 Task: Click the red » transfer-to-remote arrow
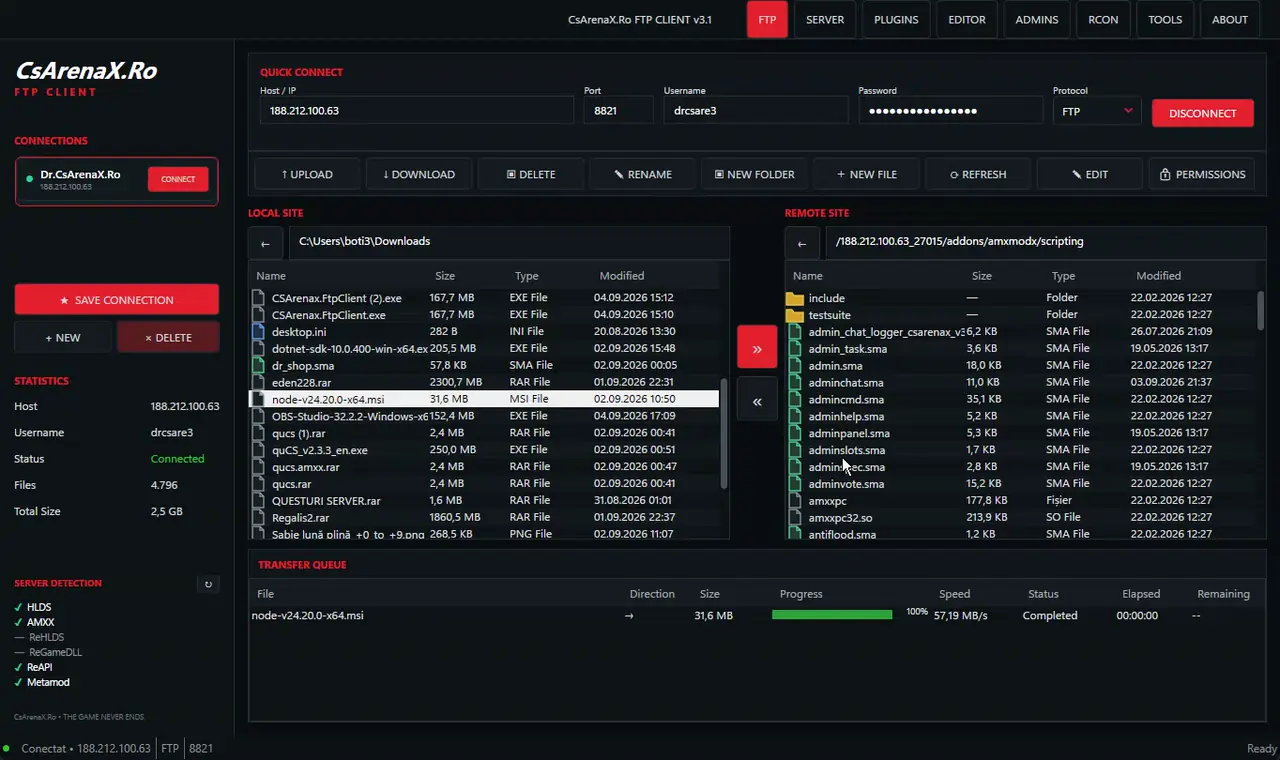tap(757, 348)
